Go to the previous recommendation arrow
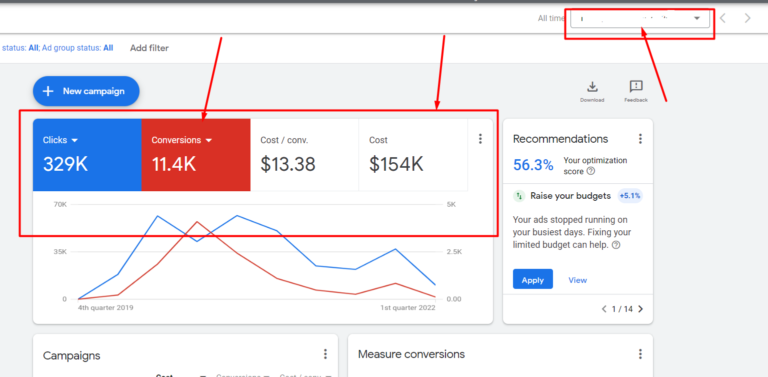This screenshot has width=768, height=377. [604, 309]
